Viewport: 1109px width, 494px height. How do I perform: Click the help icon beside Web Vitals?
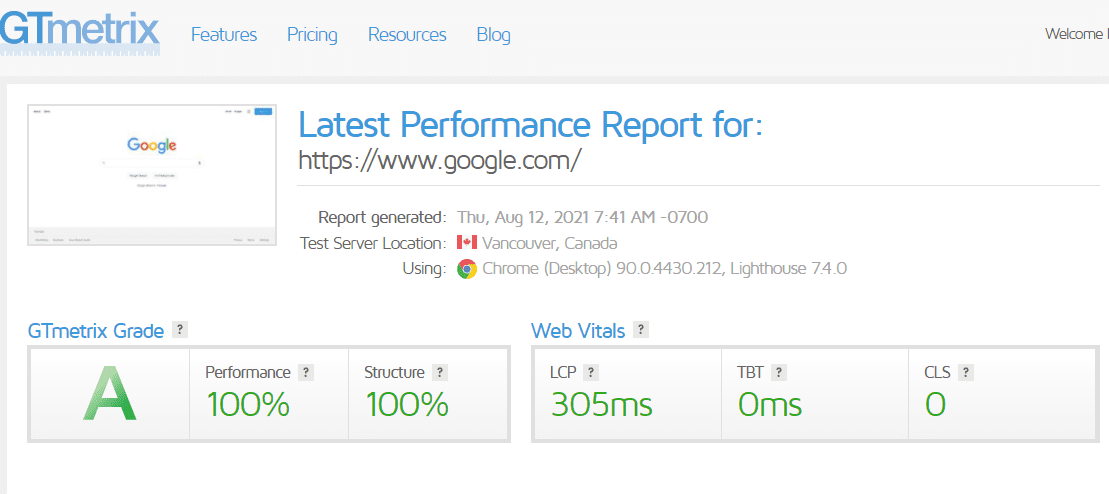pyautogui.click(x=641, y=330)
